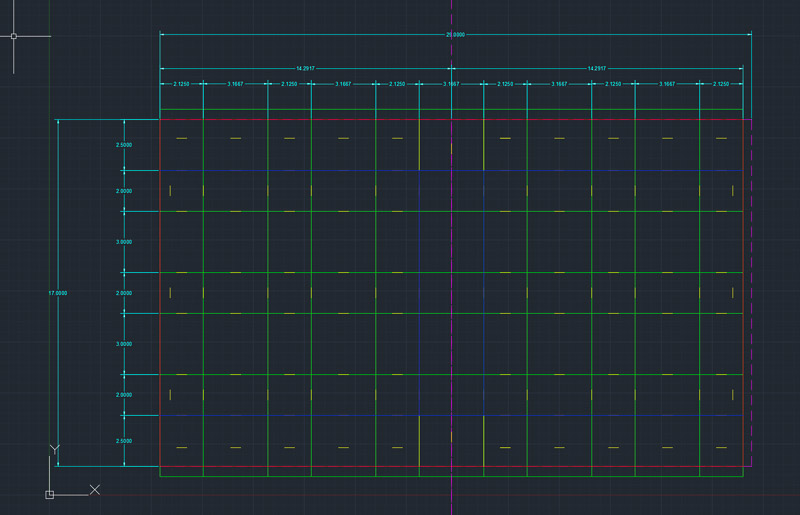Pick the lower 3.0000 vertical dimension text
Viewport: 800px width, 515px height.
coord(124,344)
